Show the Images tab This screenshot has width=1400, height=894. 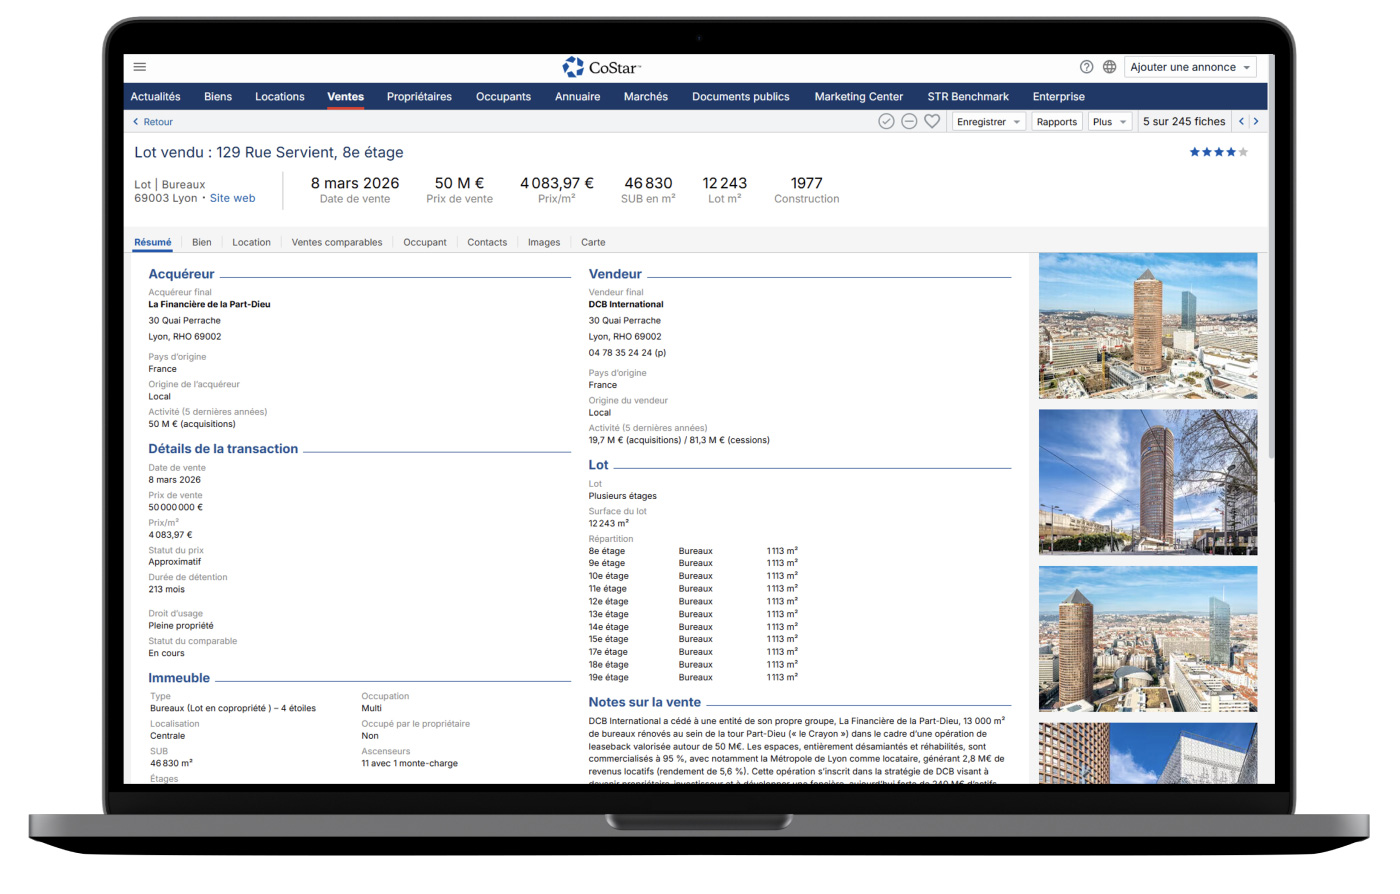coord(544,242)
